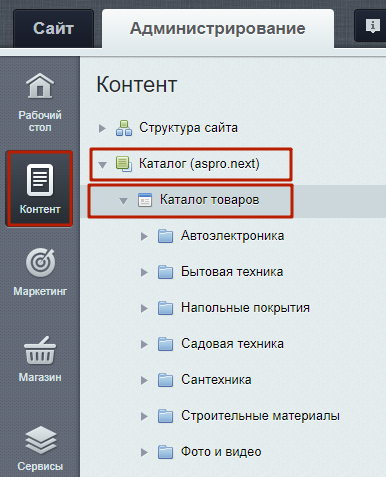Image resolution: width=386 pixels, height=477 pixels.
Task: Expand the Структура сайта node arrow
Action: click(x=102, y=128)
